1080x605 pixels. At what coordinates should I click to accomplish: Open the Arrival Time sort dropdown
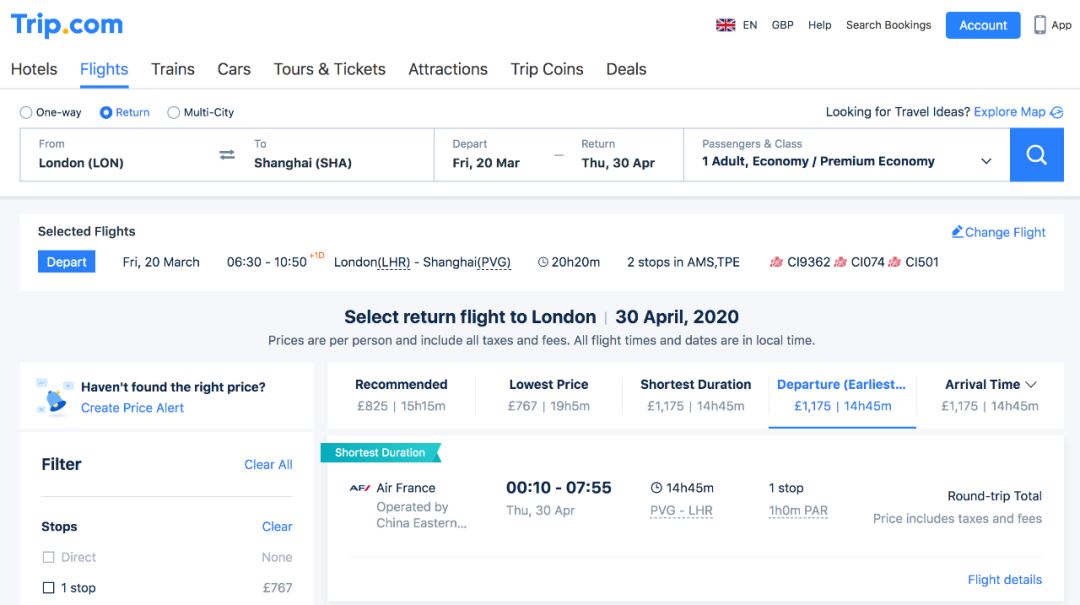[1031, 385]
